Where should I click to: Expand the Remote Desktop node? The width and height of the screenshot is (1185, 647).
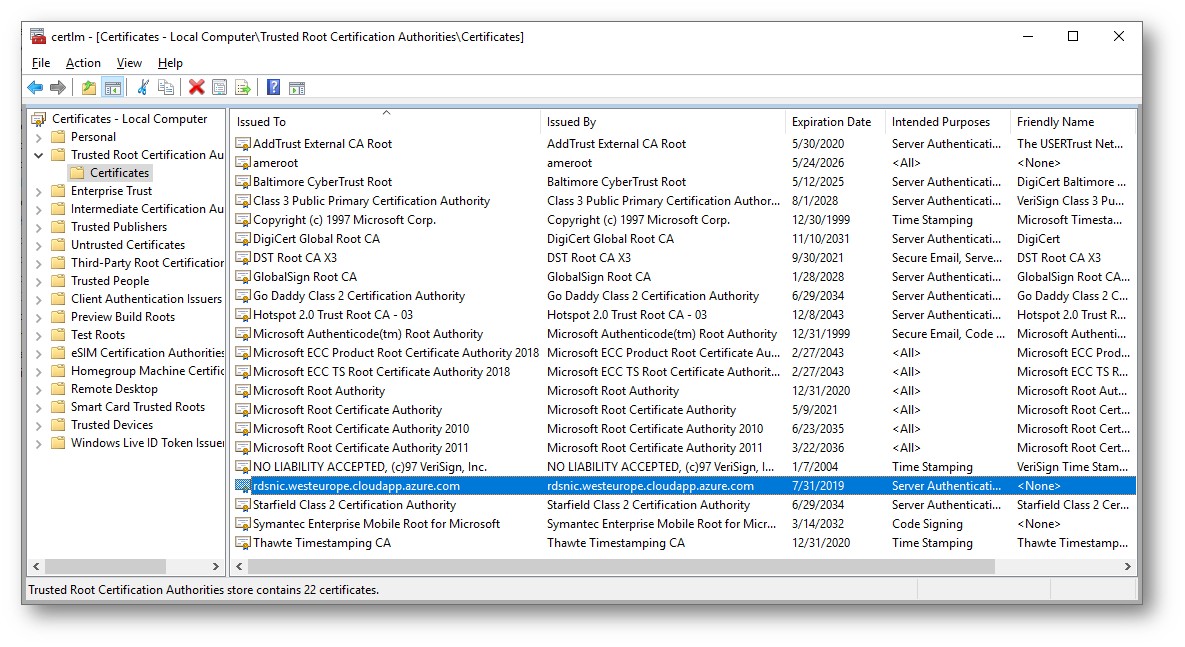(x=39, y=389)
